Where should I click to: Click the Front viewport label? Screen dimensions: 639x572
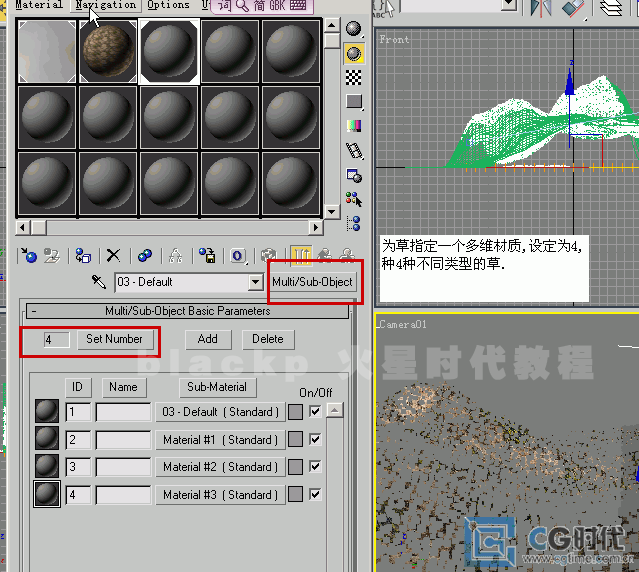[394, 40]
